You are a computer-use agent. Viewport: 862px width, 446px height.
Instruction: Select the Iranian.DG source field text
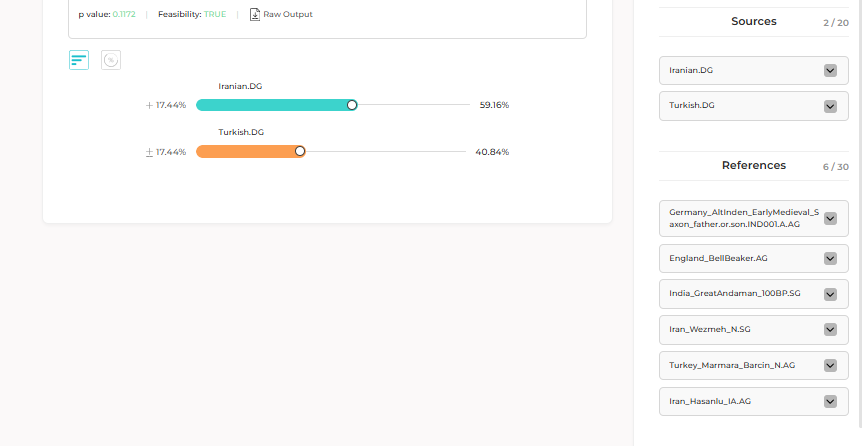click(x=692, y=70)
